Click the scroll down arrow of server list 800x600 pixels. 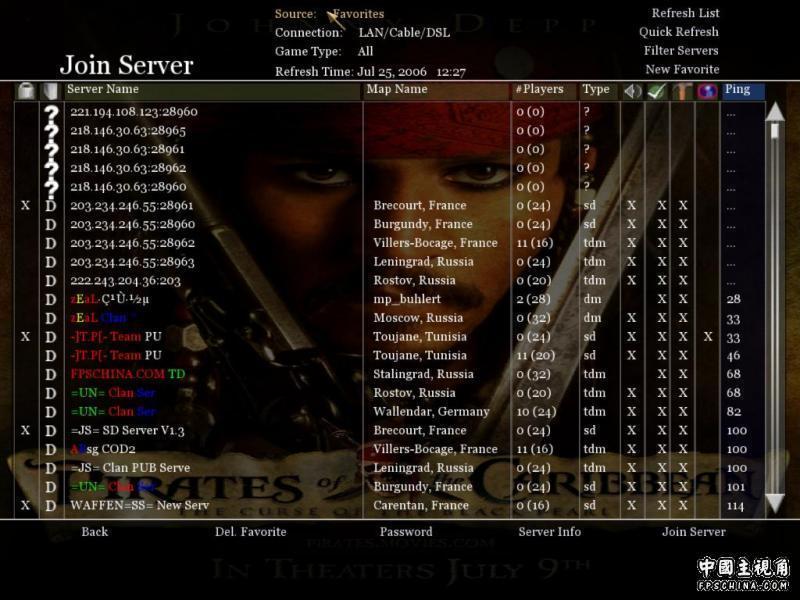click(x=775, y=503)
